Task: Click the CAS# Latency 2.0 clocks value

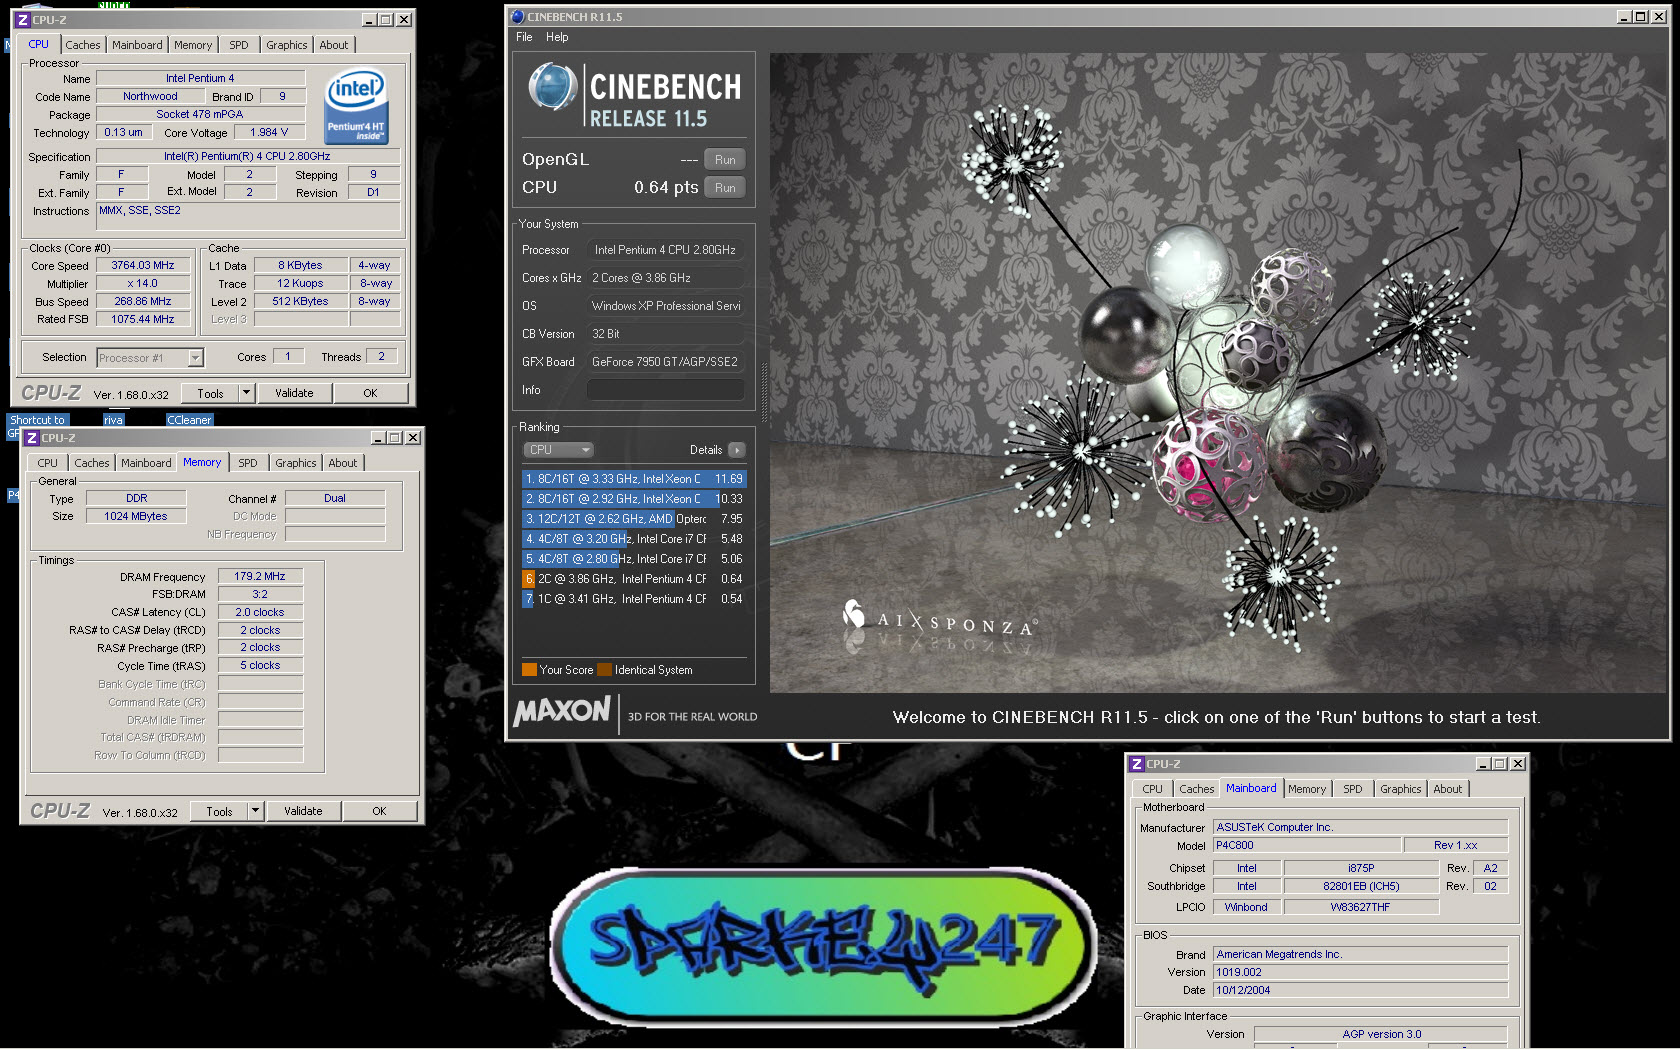Action: (x=260, y=612)
